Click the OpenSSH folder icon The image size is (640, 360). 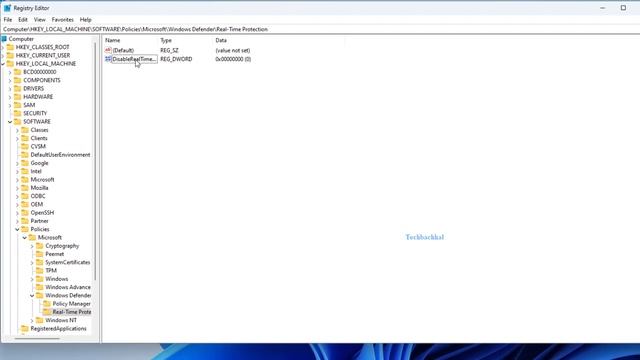(x=25, y=213)
